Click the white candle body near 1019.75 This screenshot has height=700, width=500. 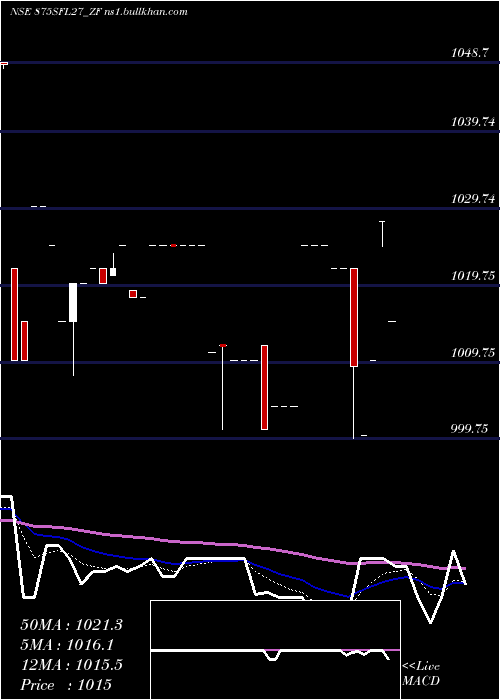click(73, 302)
